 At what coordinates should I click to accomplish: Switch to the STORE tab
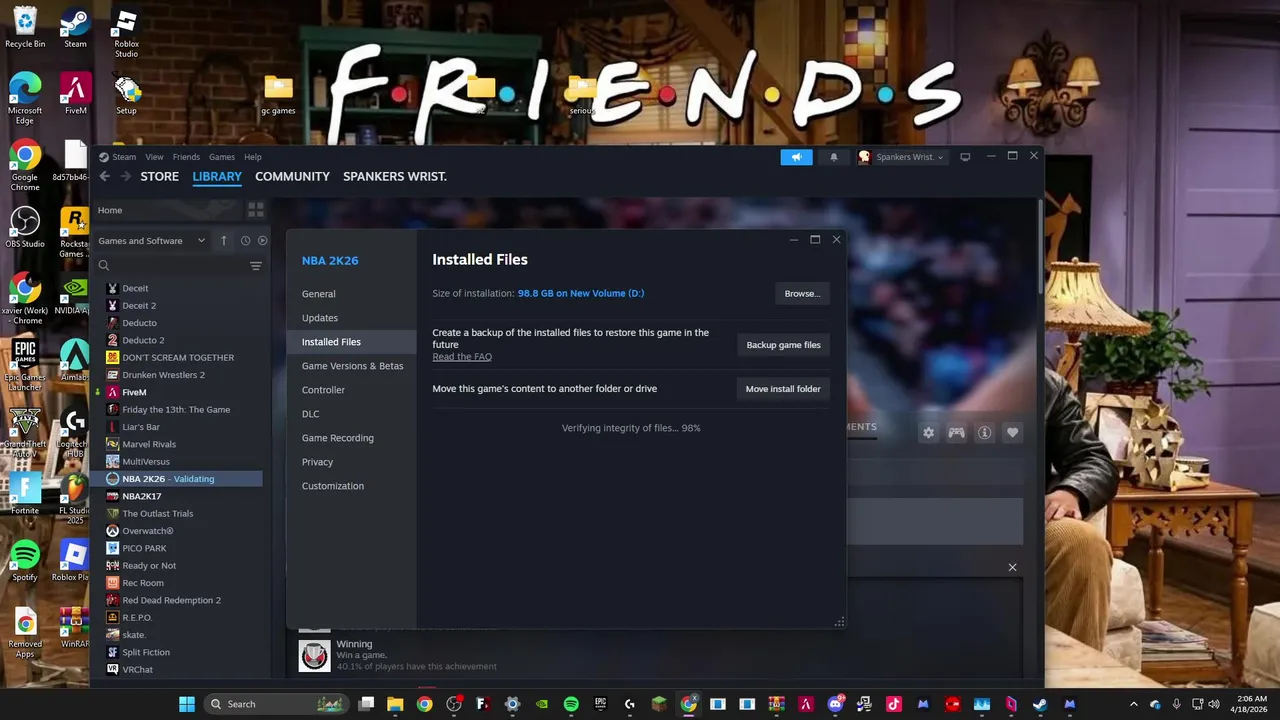[x=159, y=176]
